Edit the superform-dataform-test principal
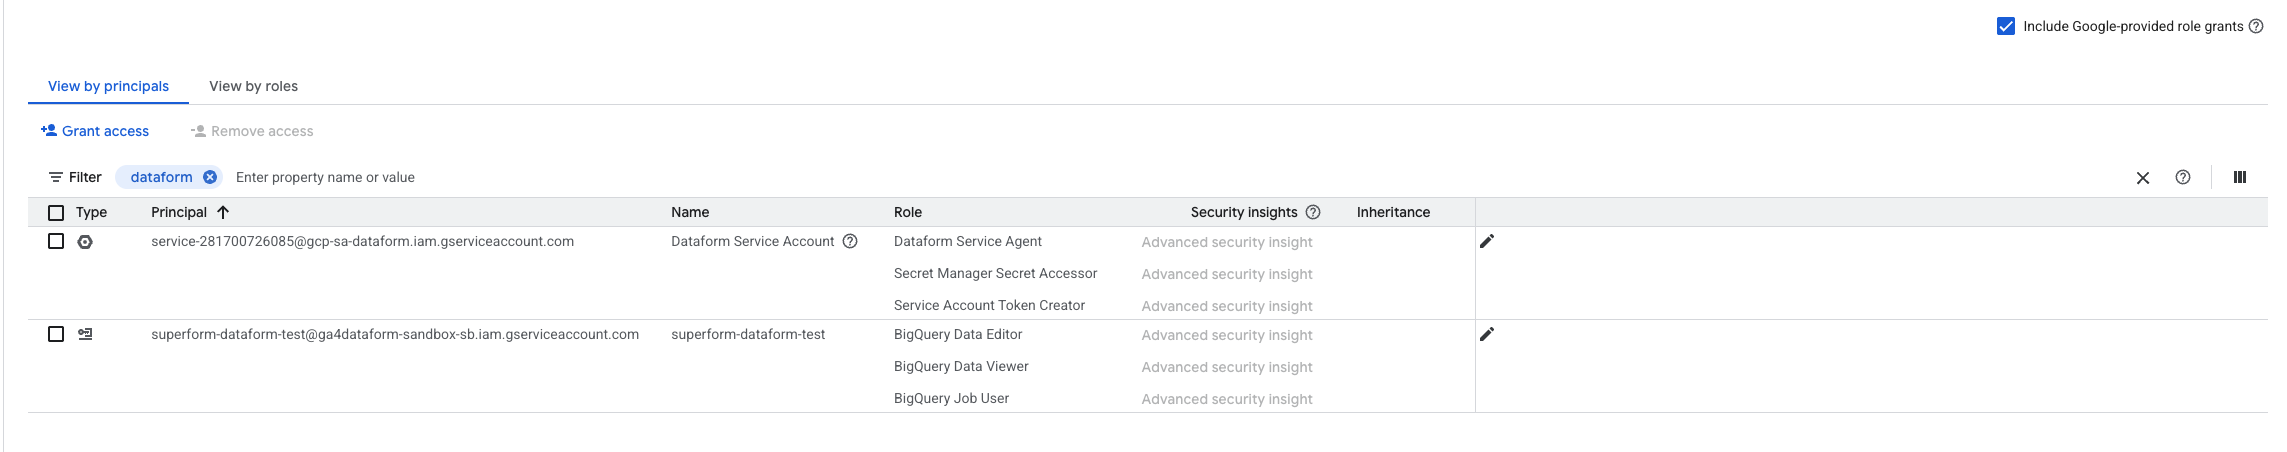 point(1487,334)
